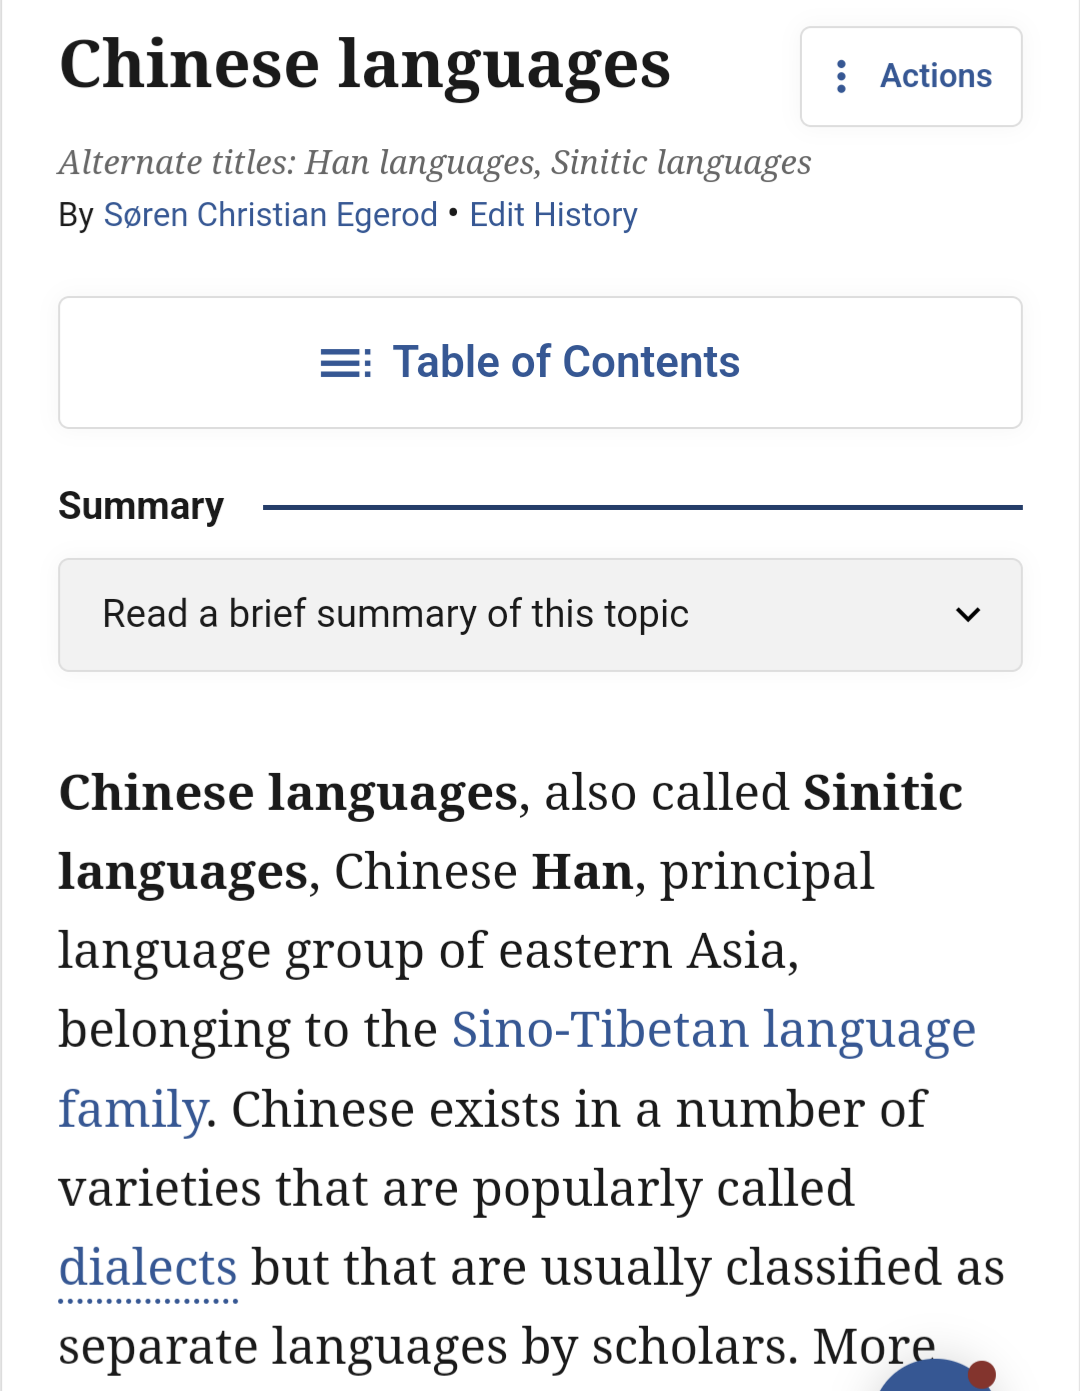This screenshot has width=1080, height=1391.
Task: Click the three-dot icon beside Actions
Action: pos(841,76)
